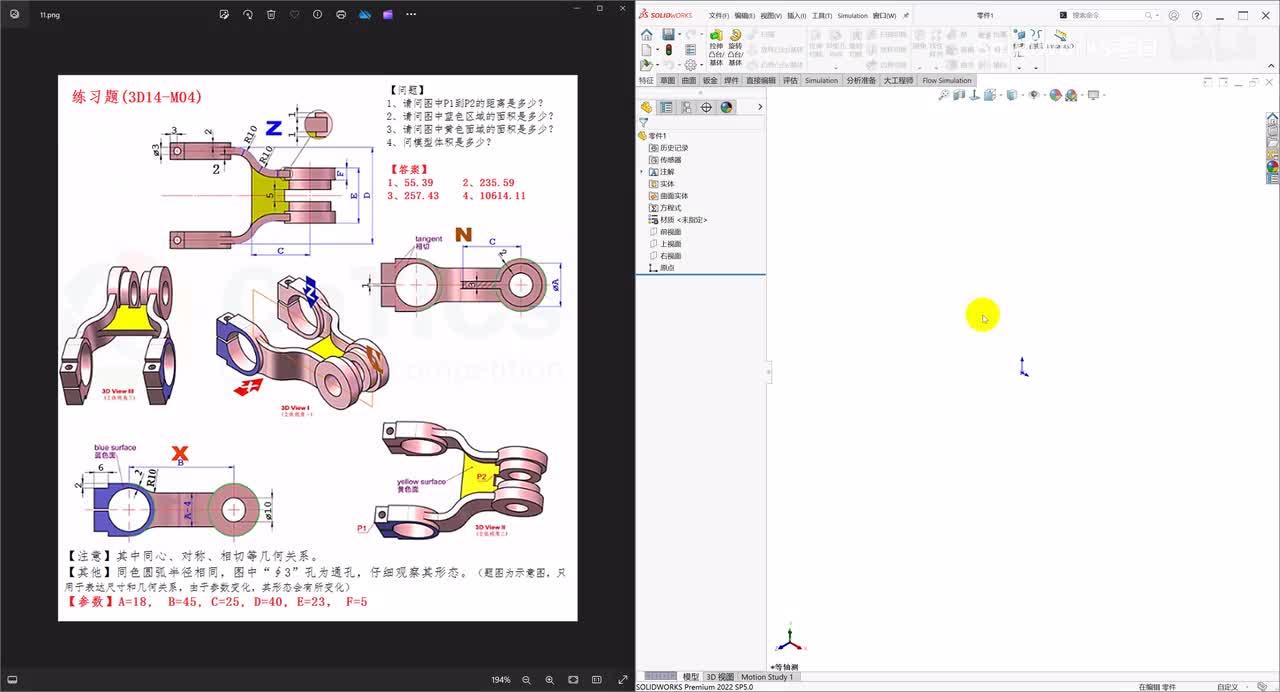Select 前视图 plane in the tree
The height and width of the screenshot is (692, 1280).
coord(665,232)
